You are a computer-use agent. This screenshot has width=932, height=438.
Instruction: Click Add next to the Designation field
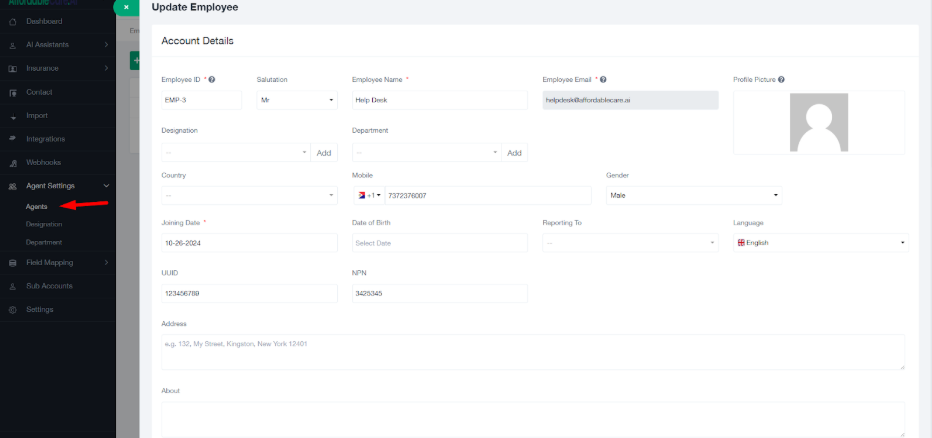[x=324, y=153]
